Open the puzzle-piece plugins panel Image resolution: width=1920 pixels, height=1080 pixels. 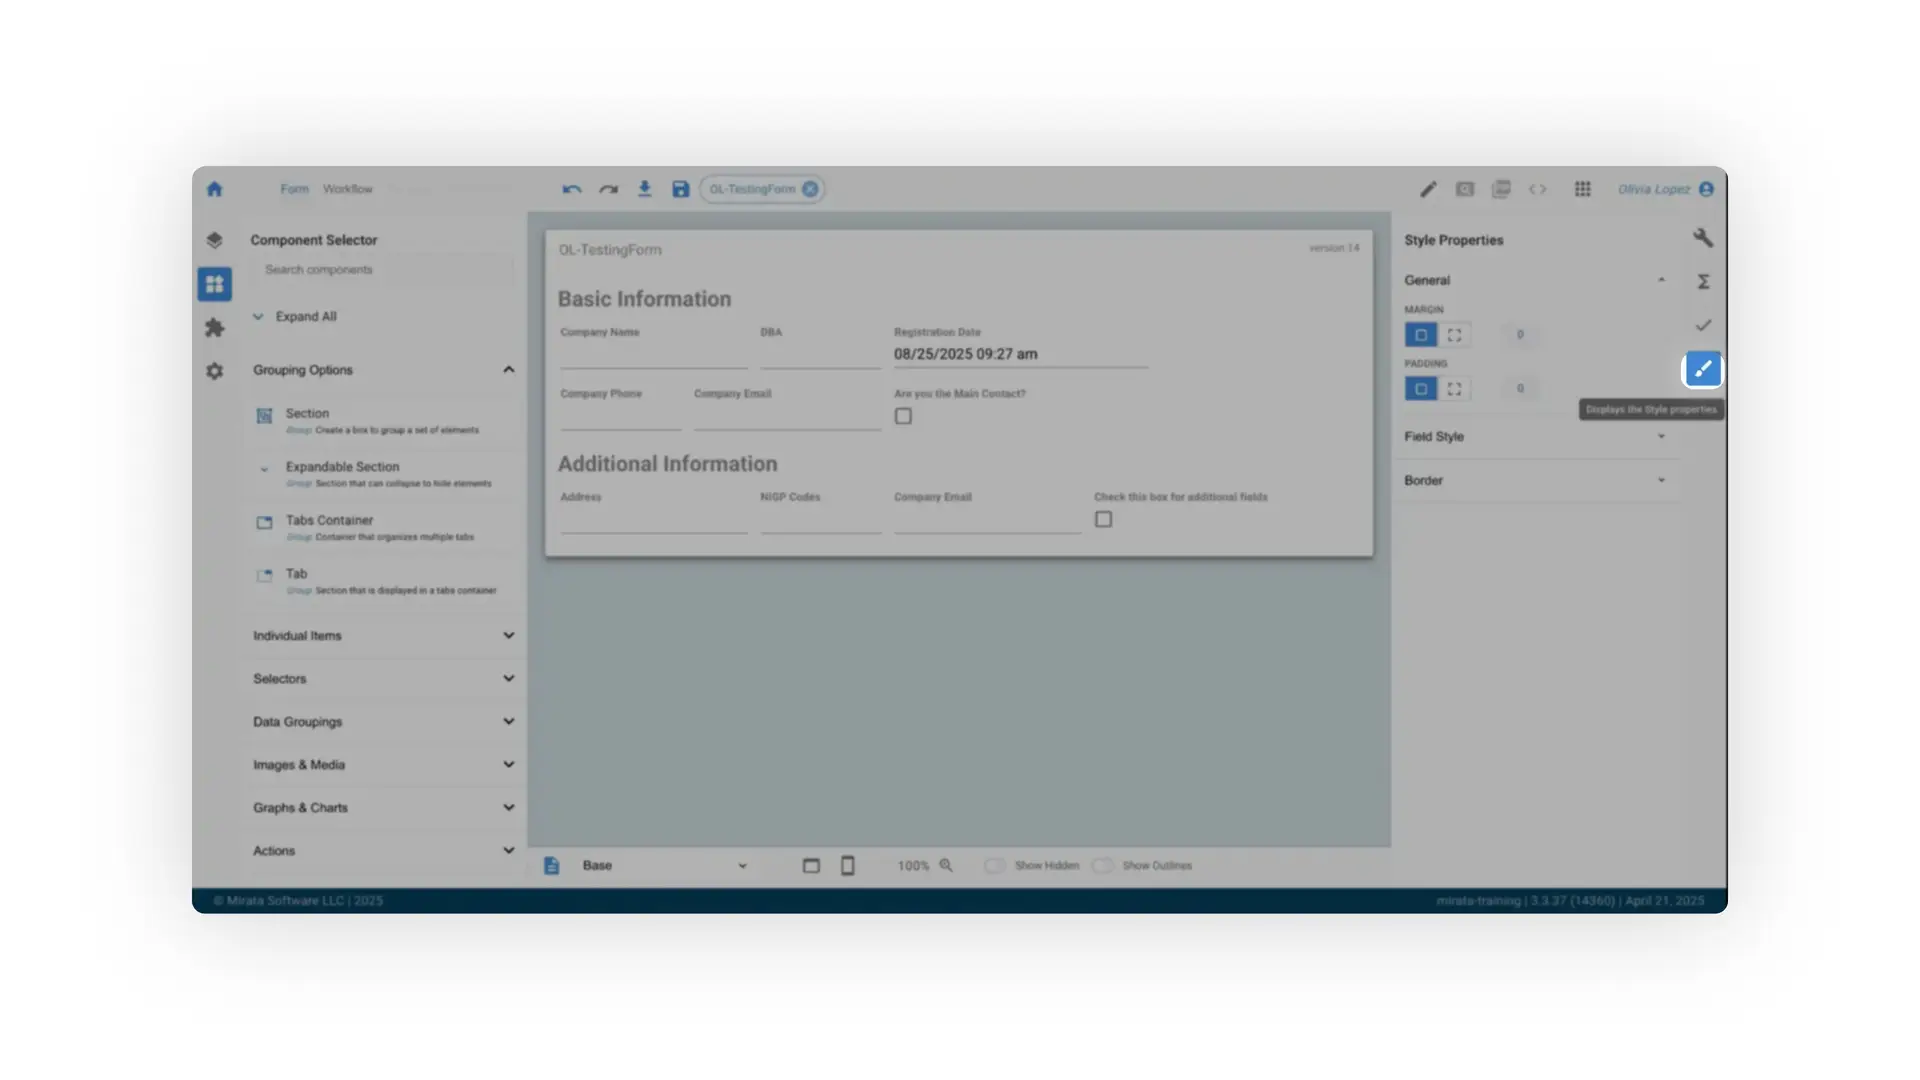click(x=214, y=327)
